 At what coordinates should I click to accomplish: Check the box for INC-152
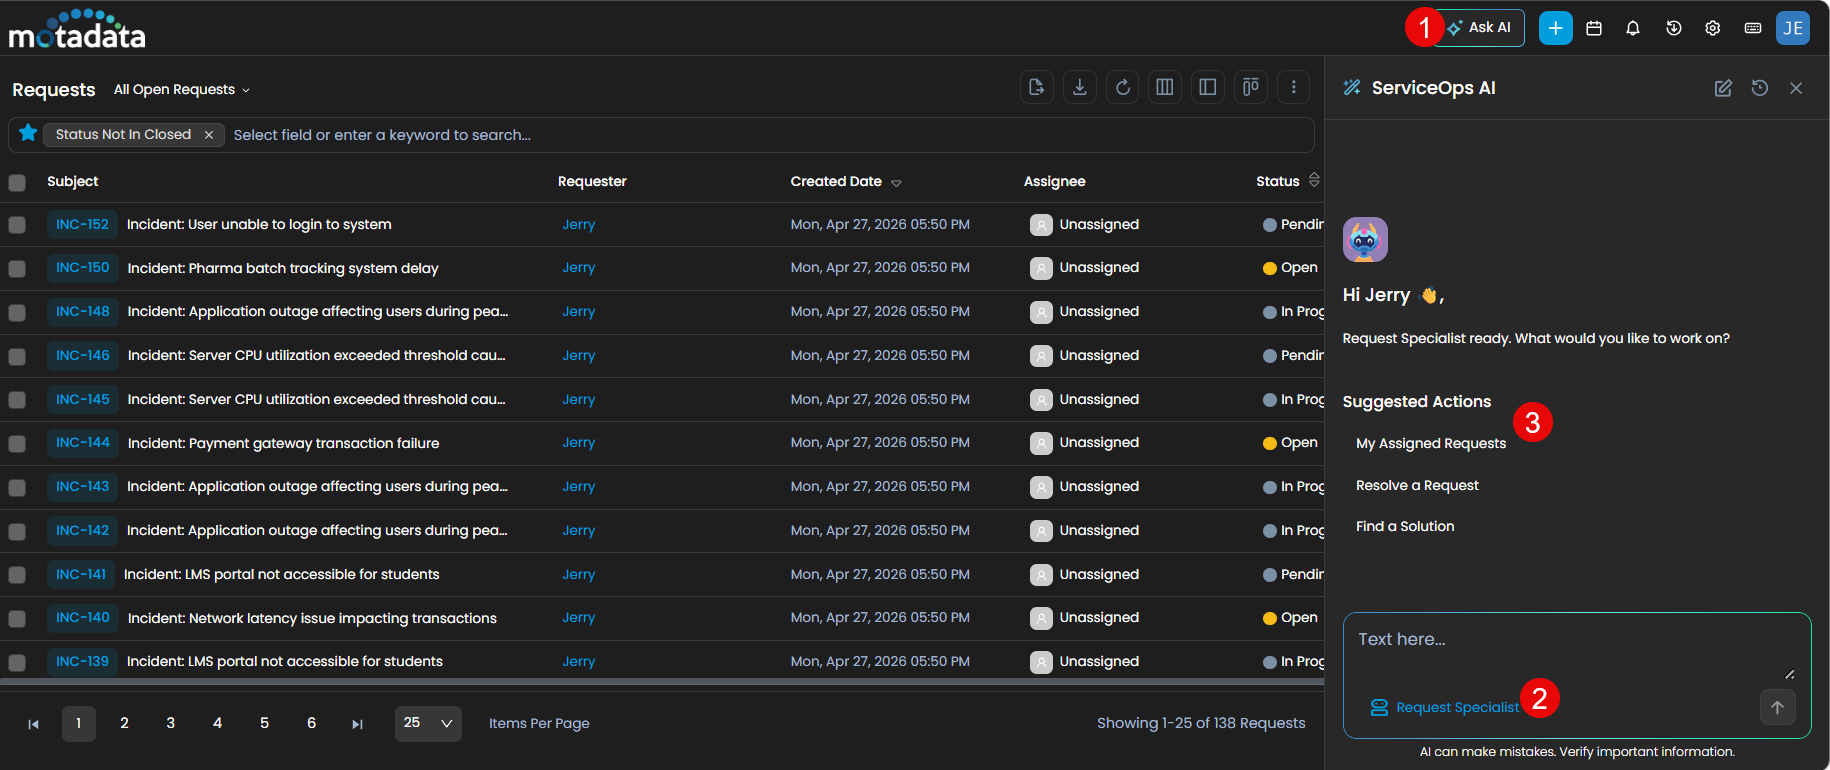click(x=17, y=225)
